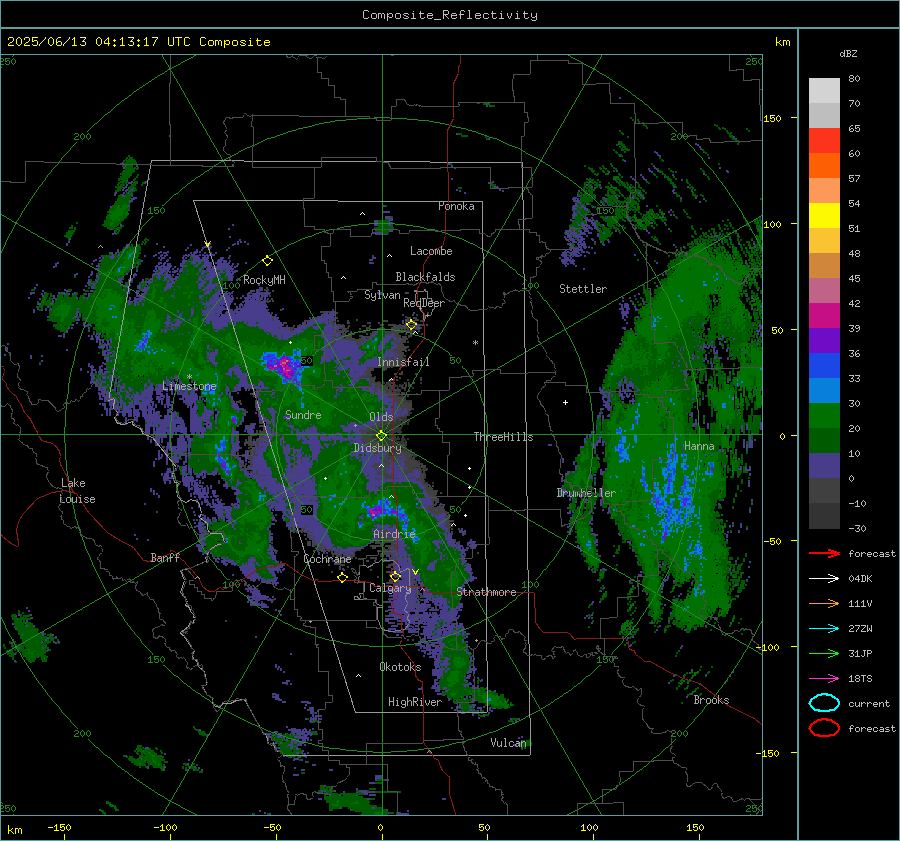Click the orange 111V arrow in legend
Image resolution: width=900 pixels, height=841 pixels.
click(x=824, y=603)
